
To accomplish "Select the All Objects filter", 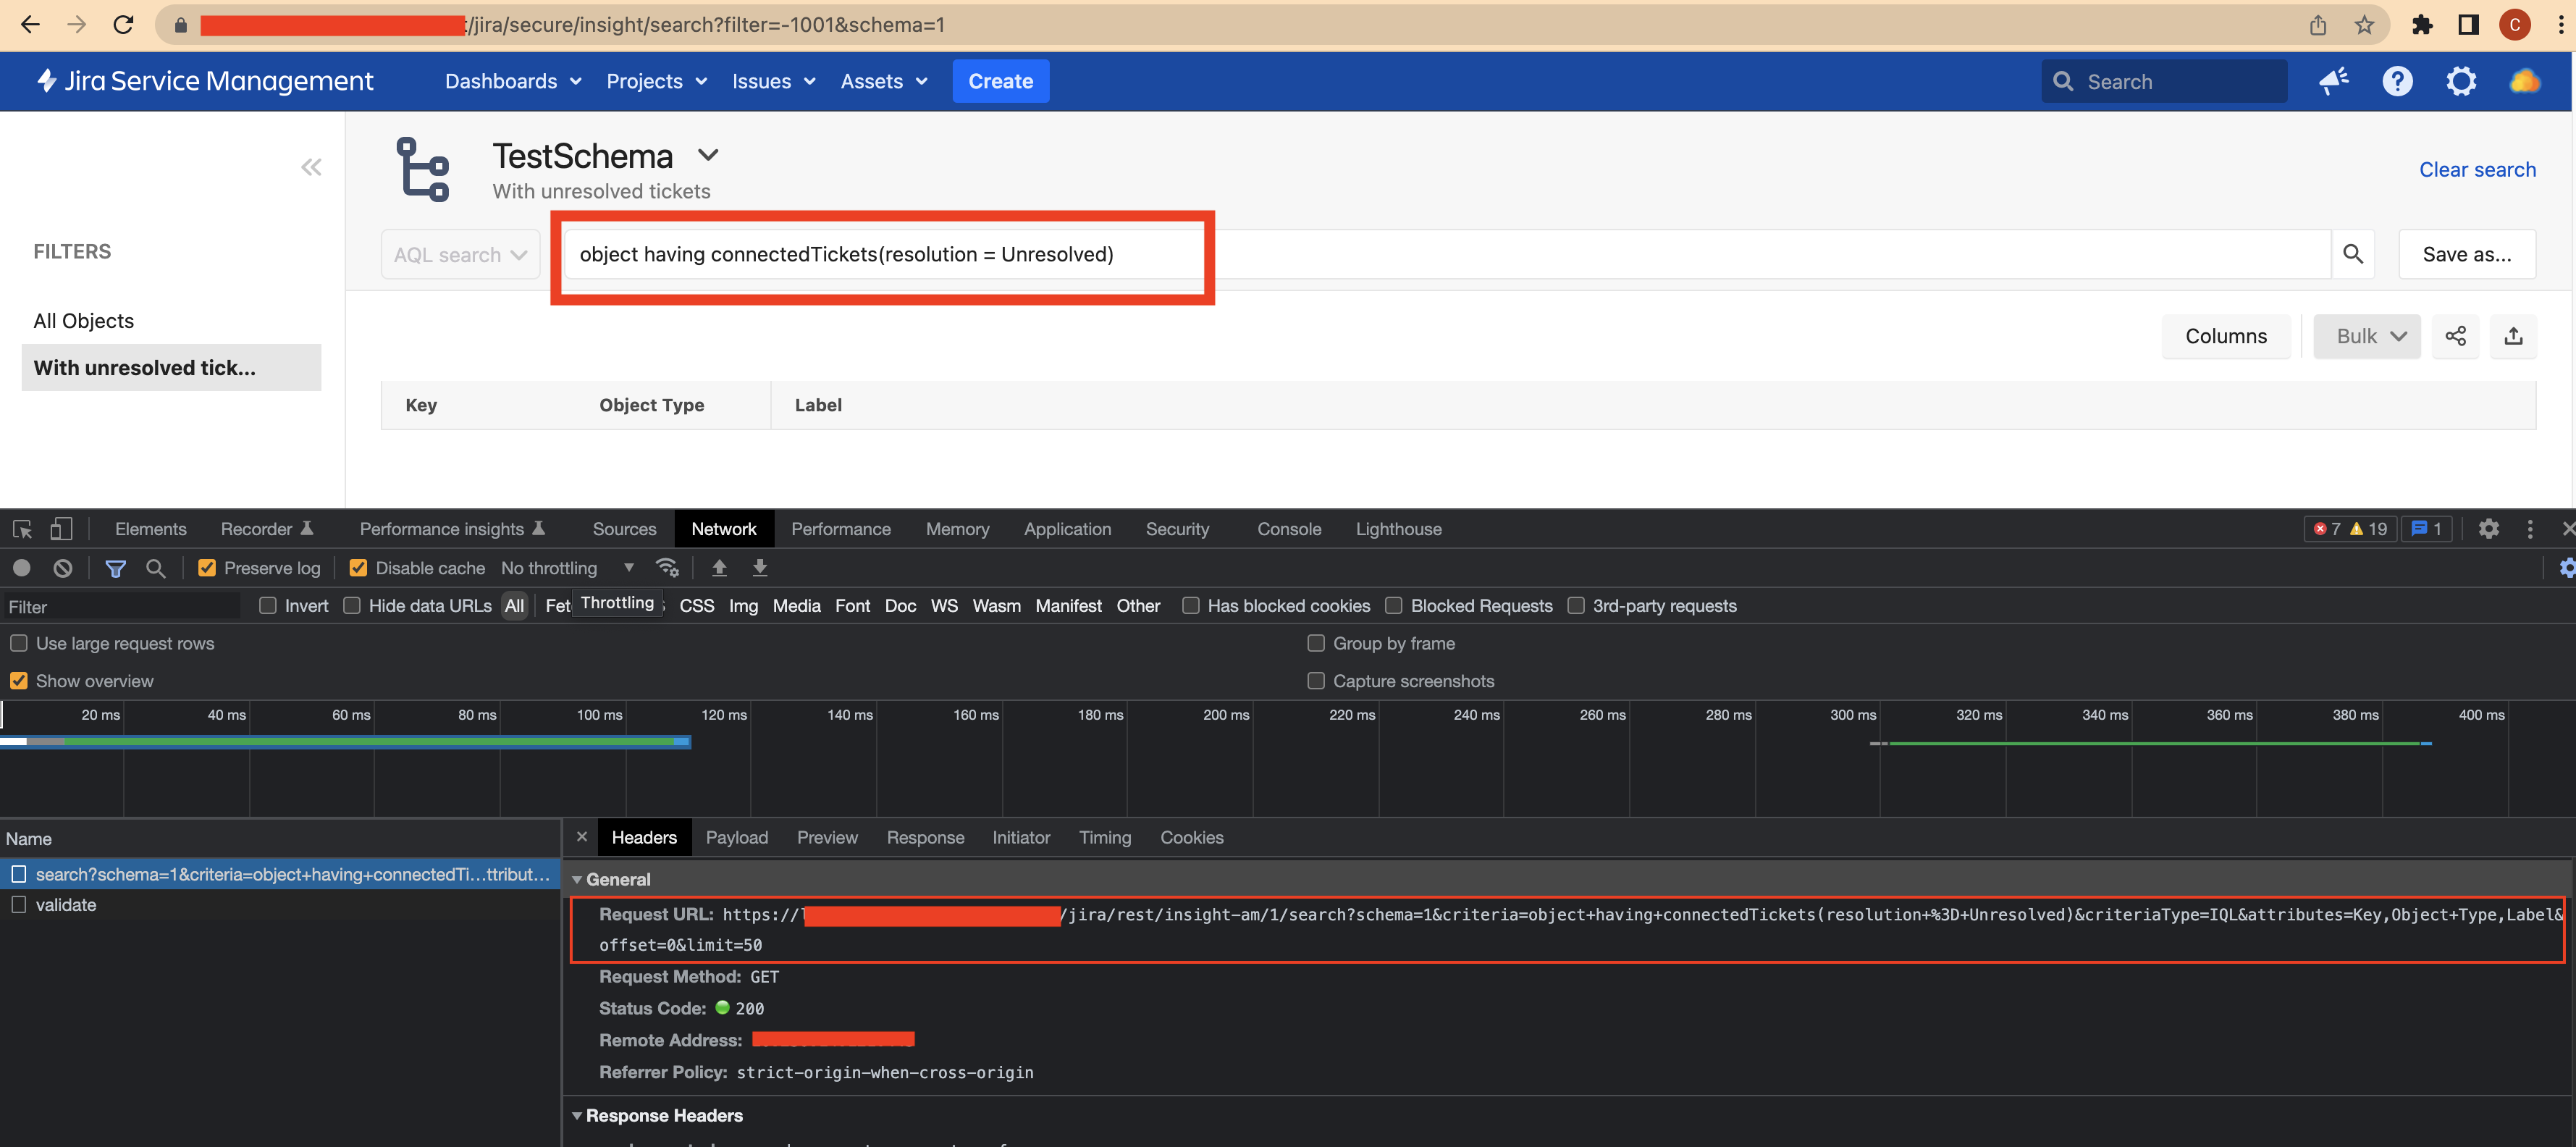I will 84,321.
